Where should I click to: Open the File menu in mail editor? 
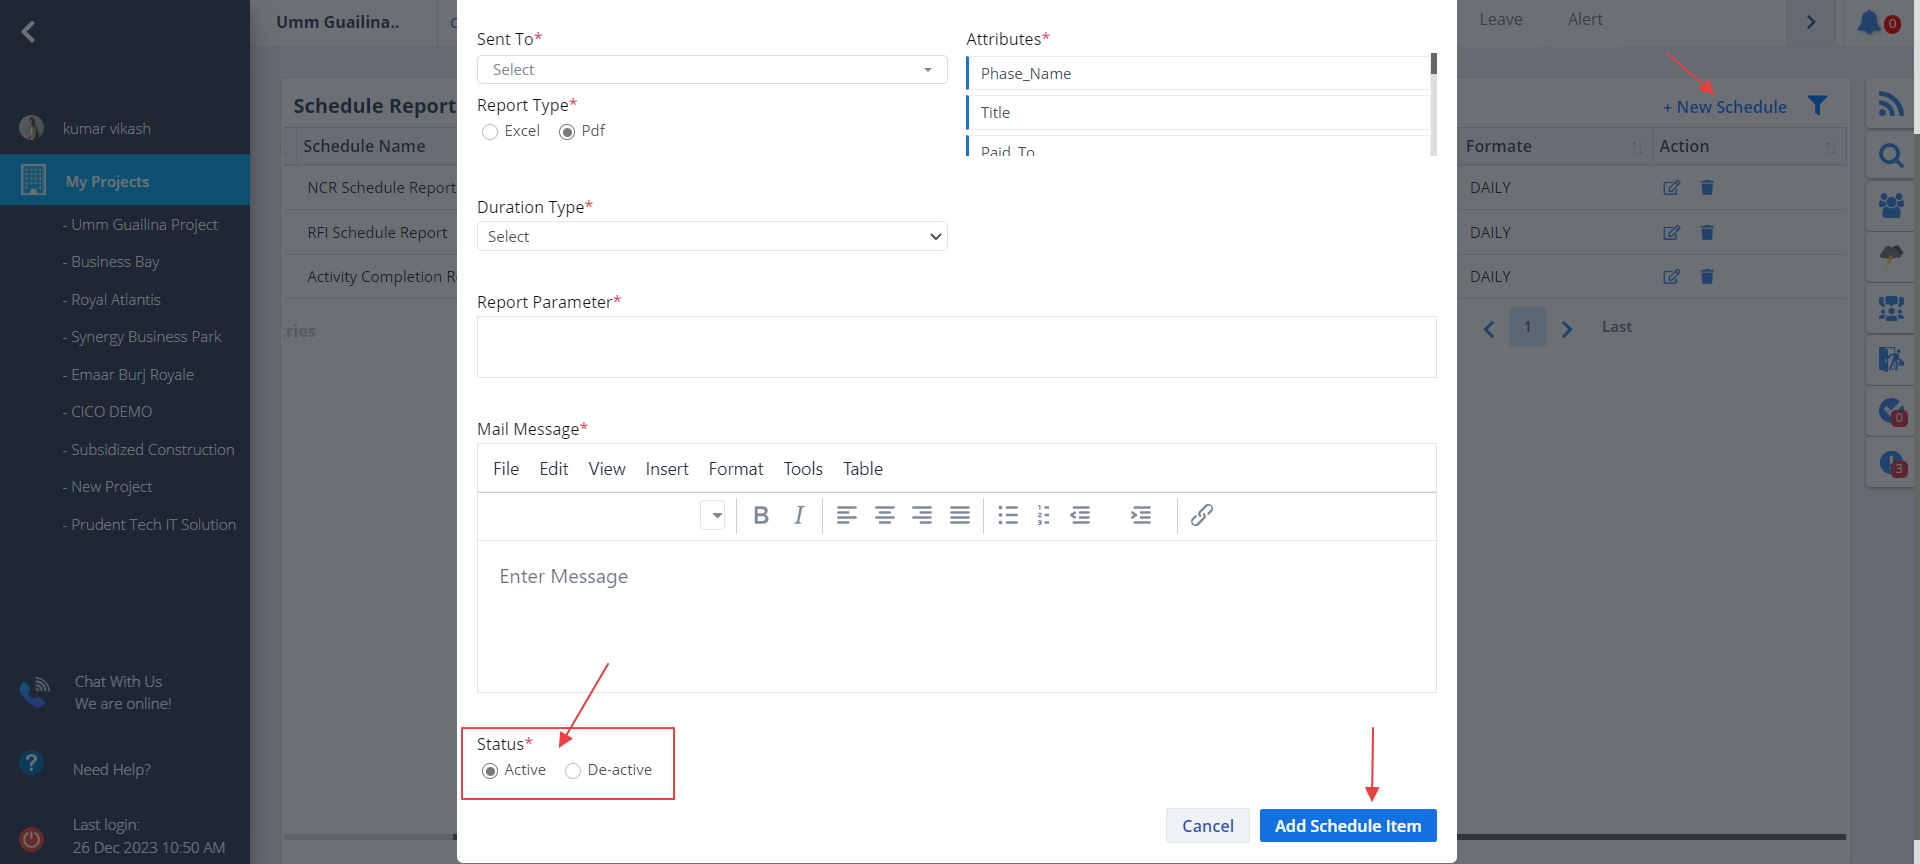click(506, 469)
